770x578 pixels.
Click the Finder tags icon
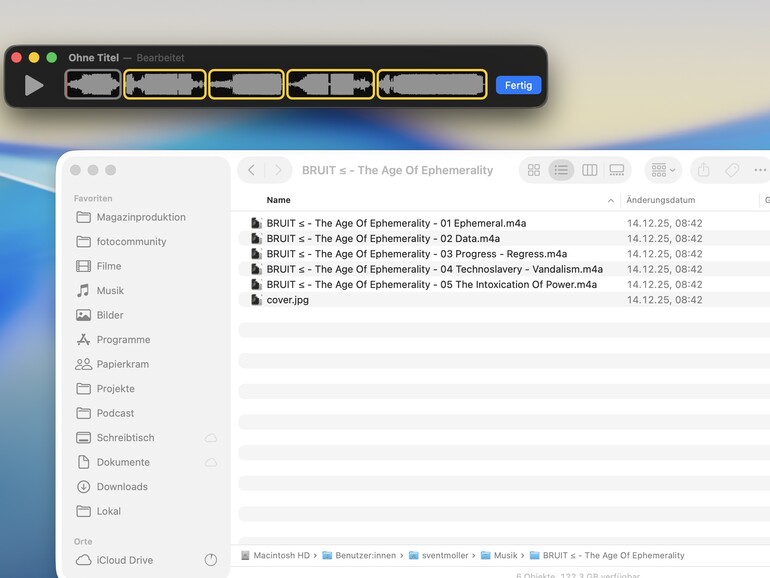pos(732,170)
